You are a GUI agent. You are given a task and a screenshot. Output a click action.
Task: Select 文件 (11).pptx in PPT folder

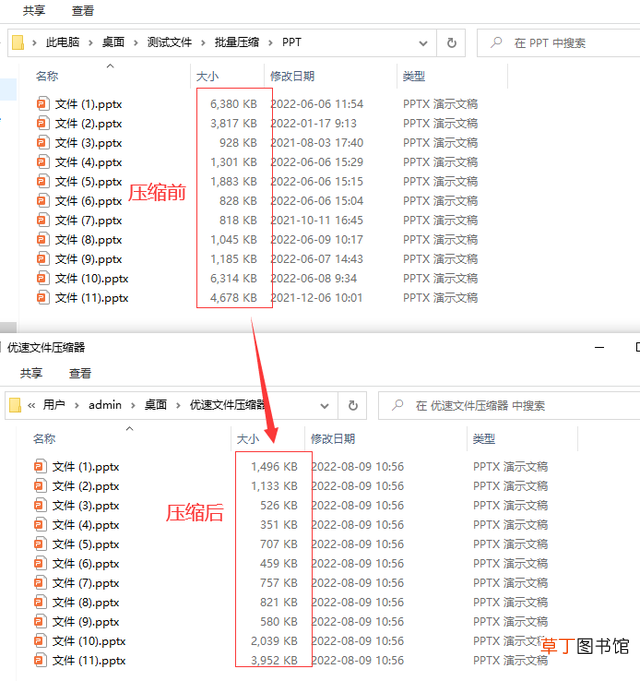pyautogui.click(x=92, y=298)
